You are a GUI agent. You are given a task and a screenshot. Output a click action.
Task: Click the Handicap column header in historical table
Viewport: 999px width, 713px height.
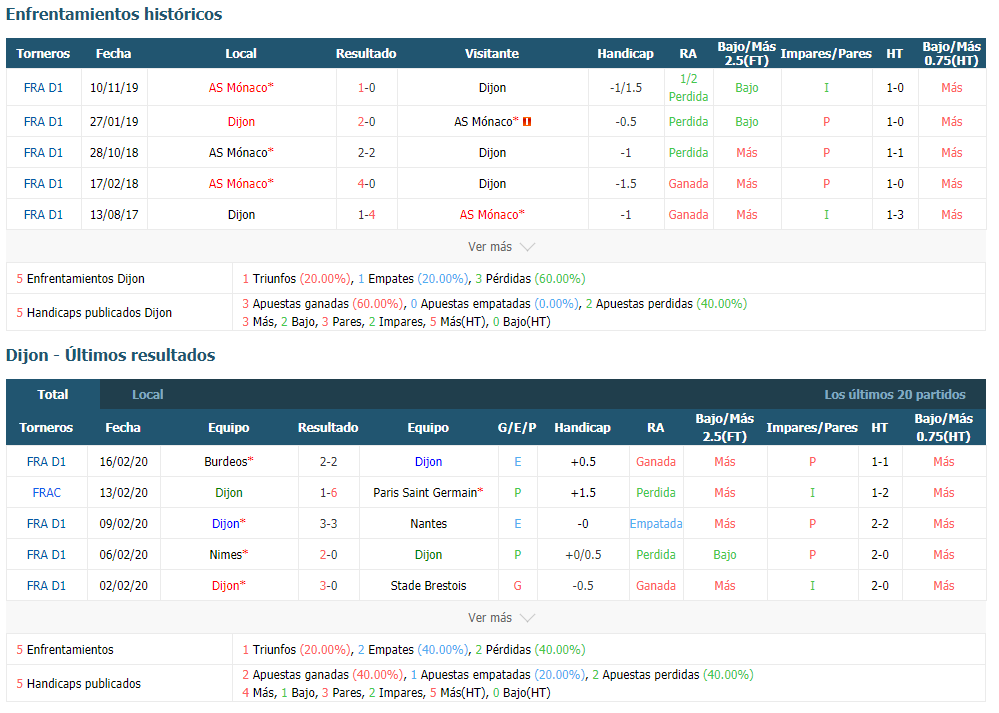coord(625,54)
